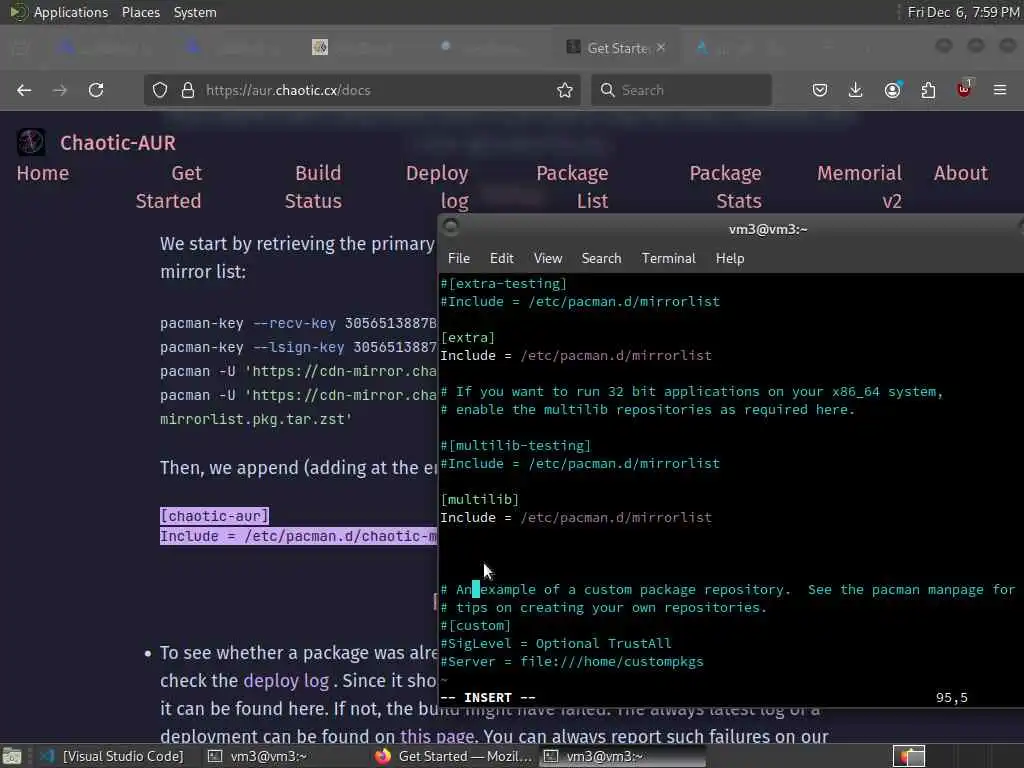Click the -- INSERT -- status text
The height and width of the screenshot is (768, 1024).
click(x=488, y=697)
